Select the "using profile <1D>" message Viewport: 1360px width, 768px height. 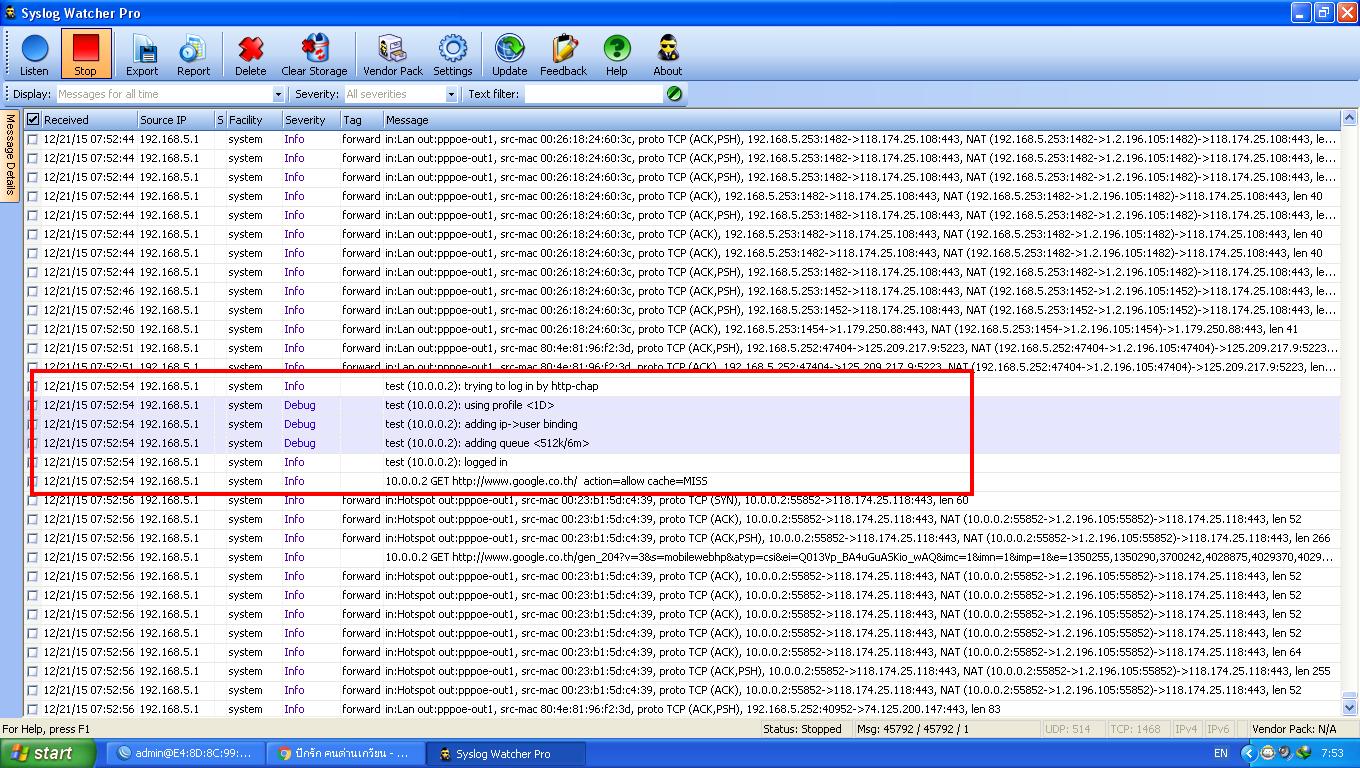coord(470,405)
